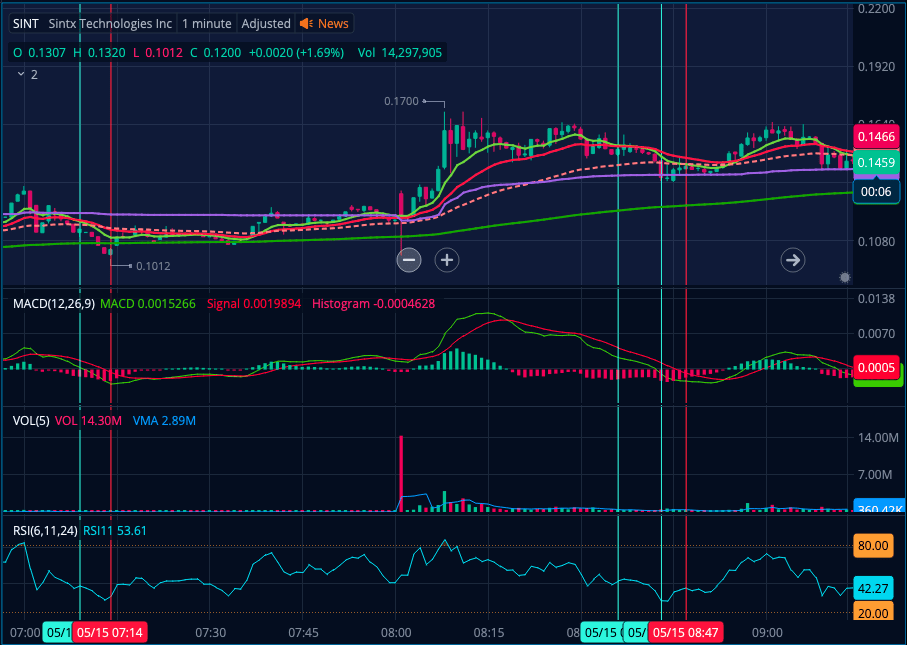
Task: Click the green 0.1459 price label
Action: coord(875,162)
